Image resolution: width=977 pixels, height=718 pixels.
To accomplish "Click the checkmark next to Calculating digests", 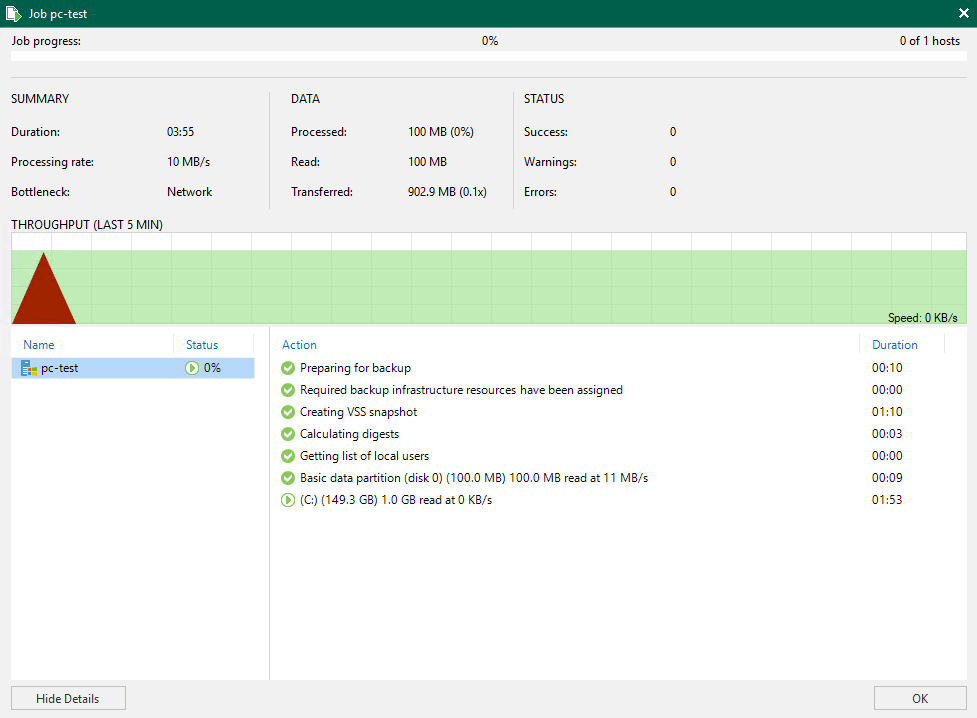I will click(x=288, y=434).
